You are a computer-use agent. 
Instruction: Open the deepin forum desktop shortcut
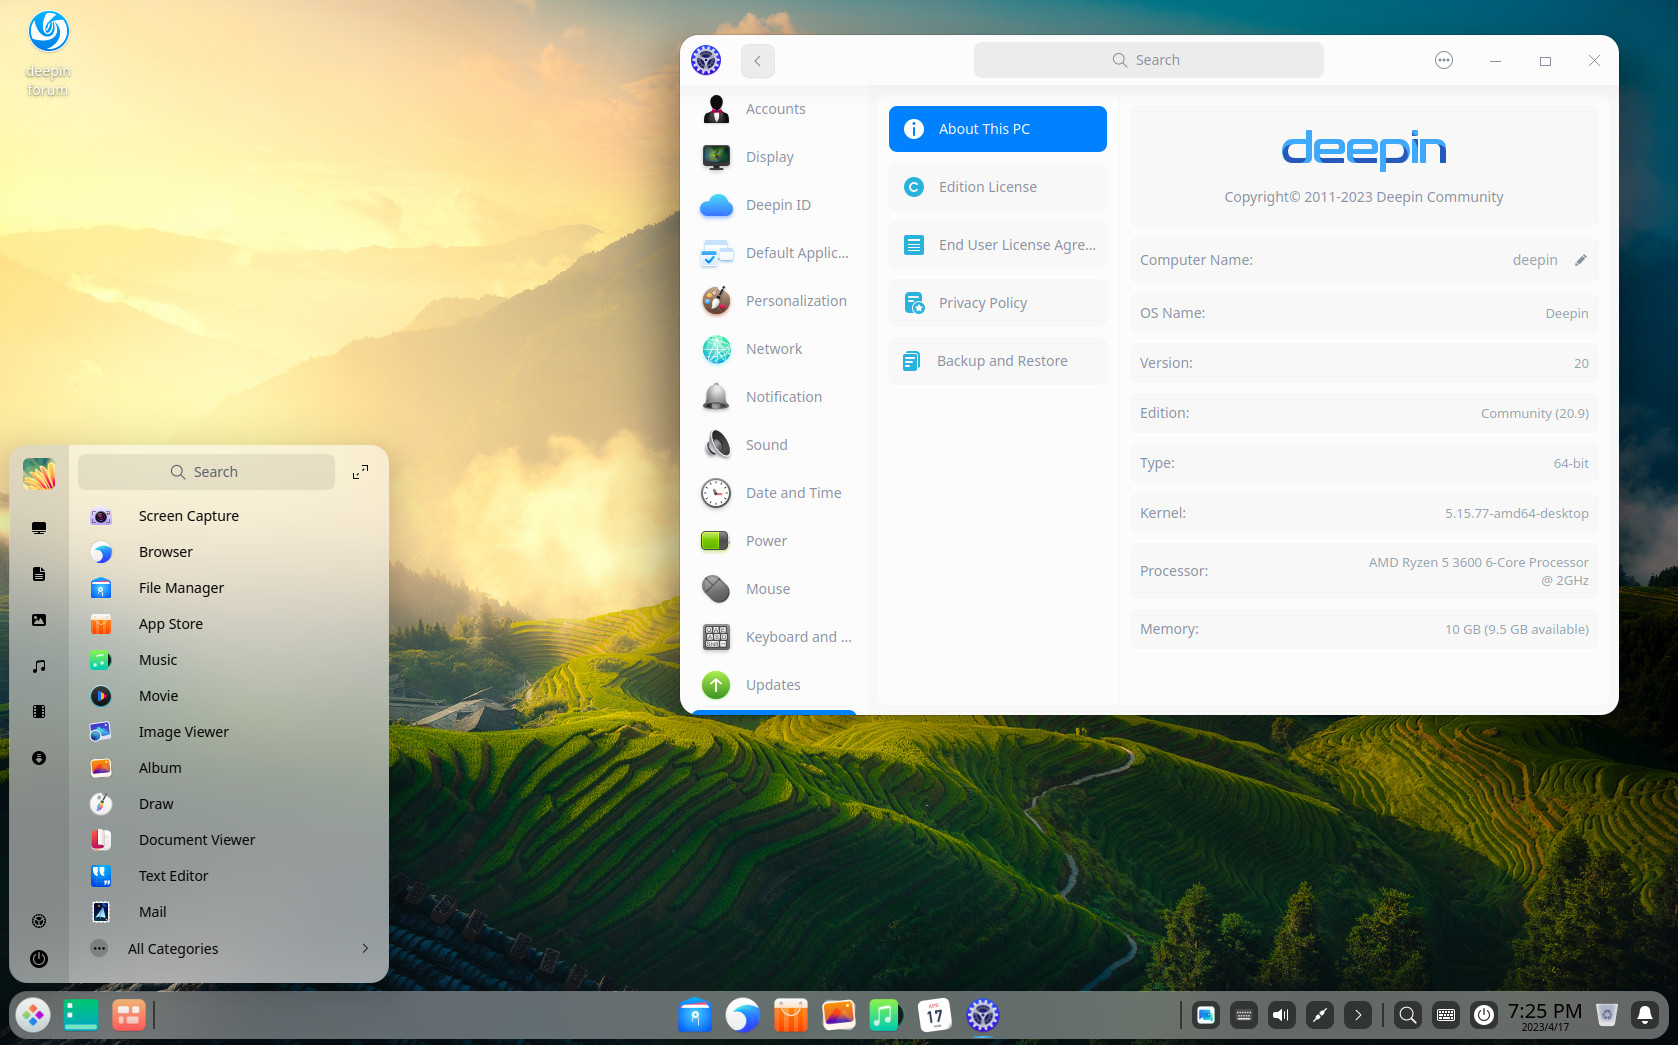pos(48,54)
